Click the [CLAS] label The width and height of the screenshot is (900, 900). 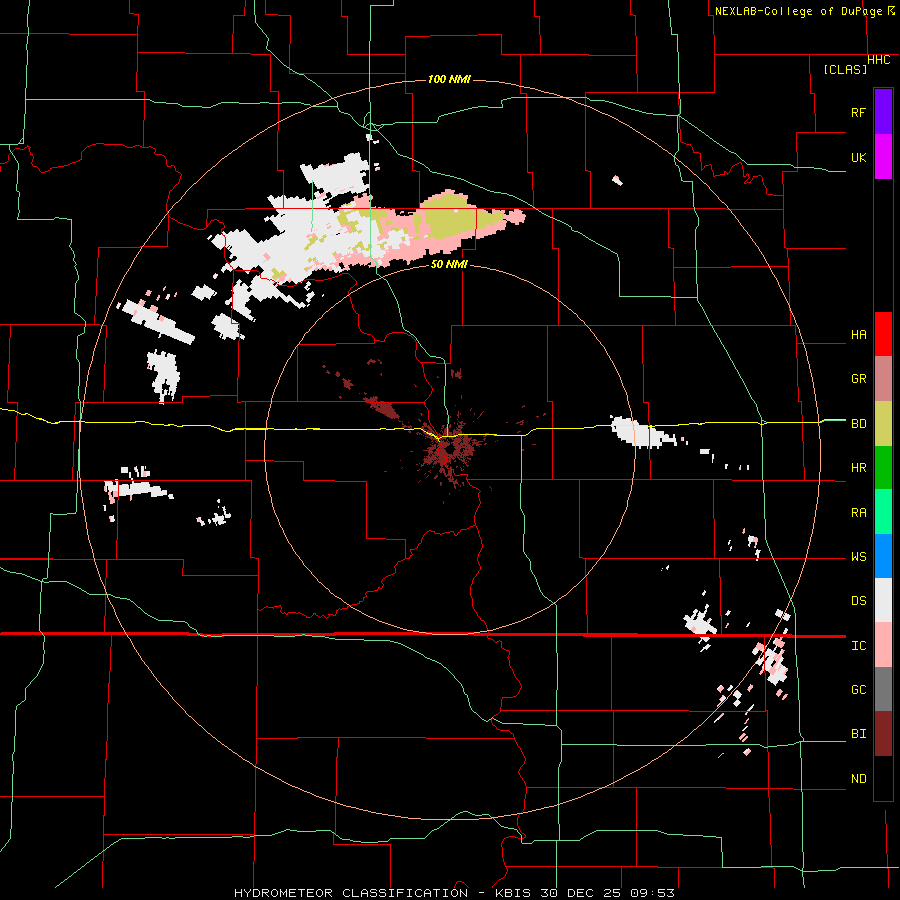[x=845, y=69]
